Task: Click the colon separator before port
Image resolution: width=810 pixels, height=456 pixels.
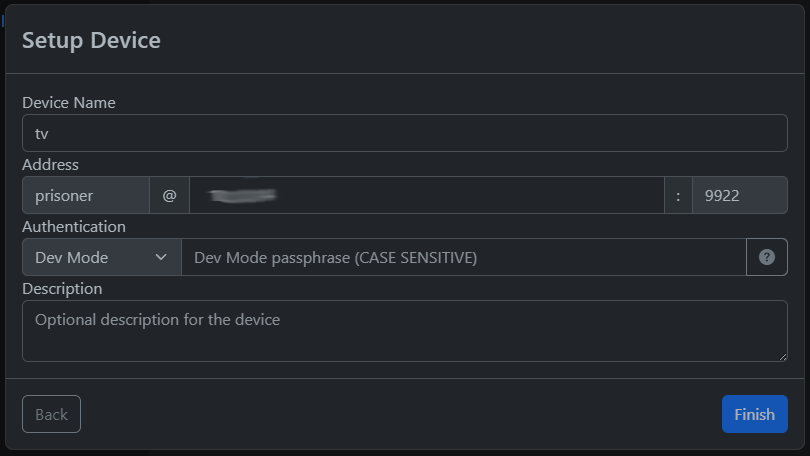Action: 678,195
